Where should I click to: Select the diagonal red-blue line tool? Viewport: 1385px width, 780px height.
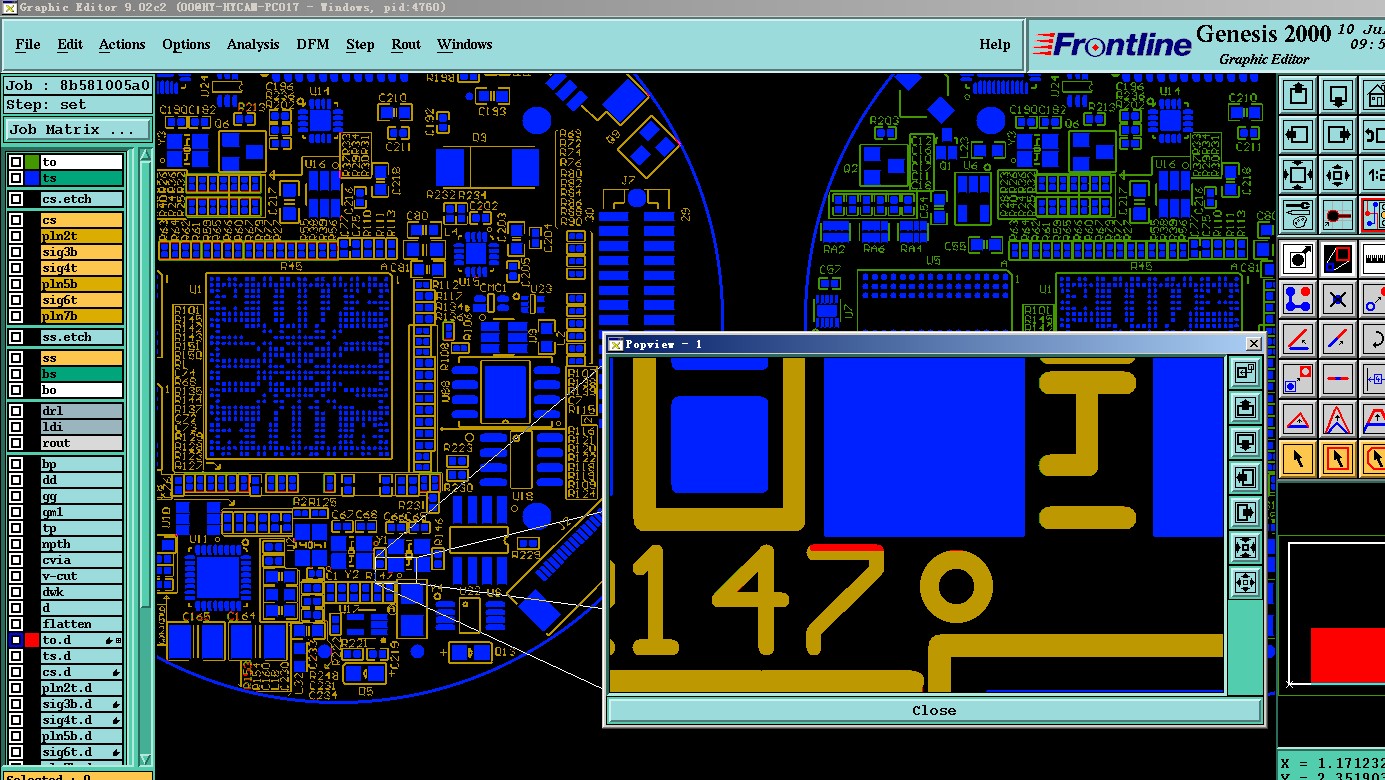(1338, 339)
